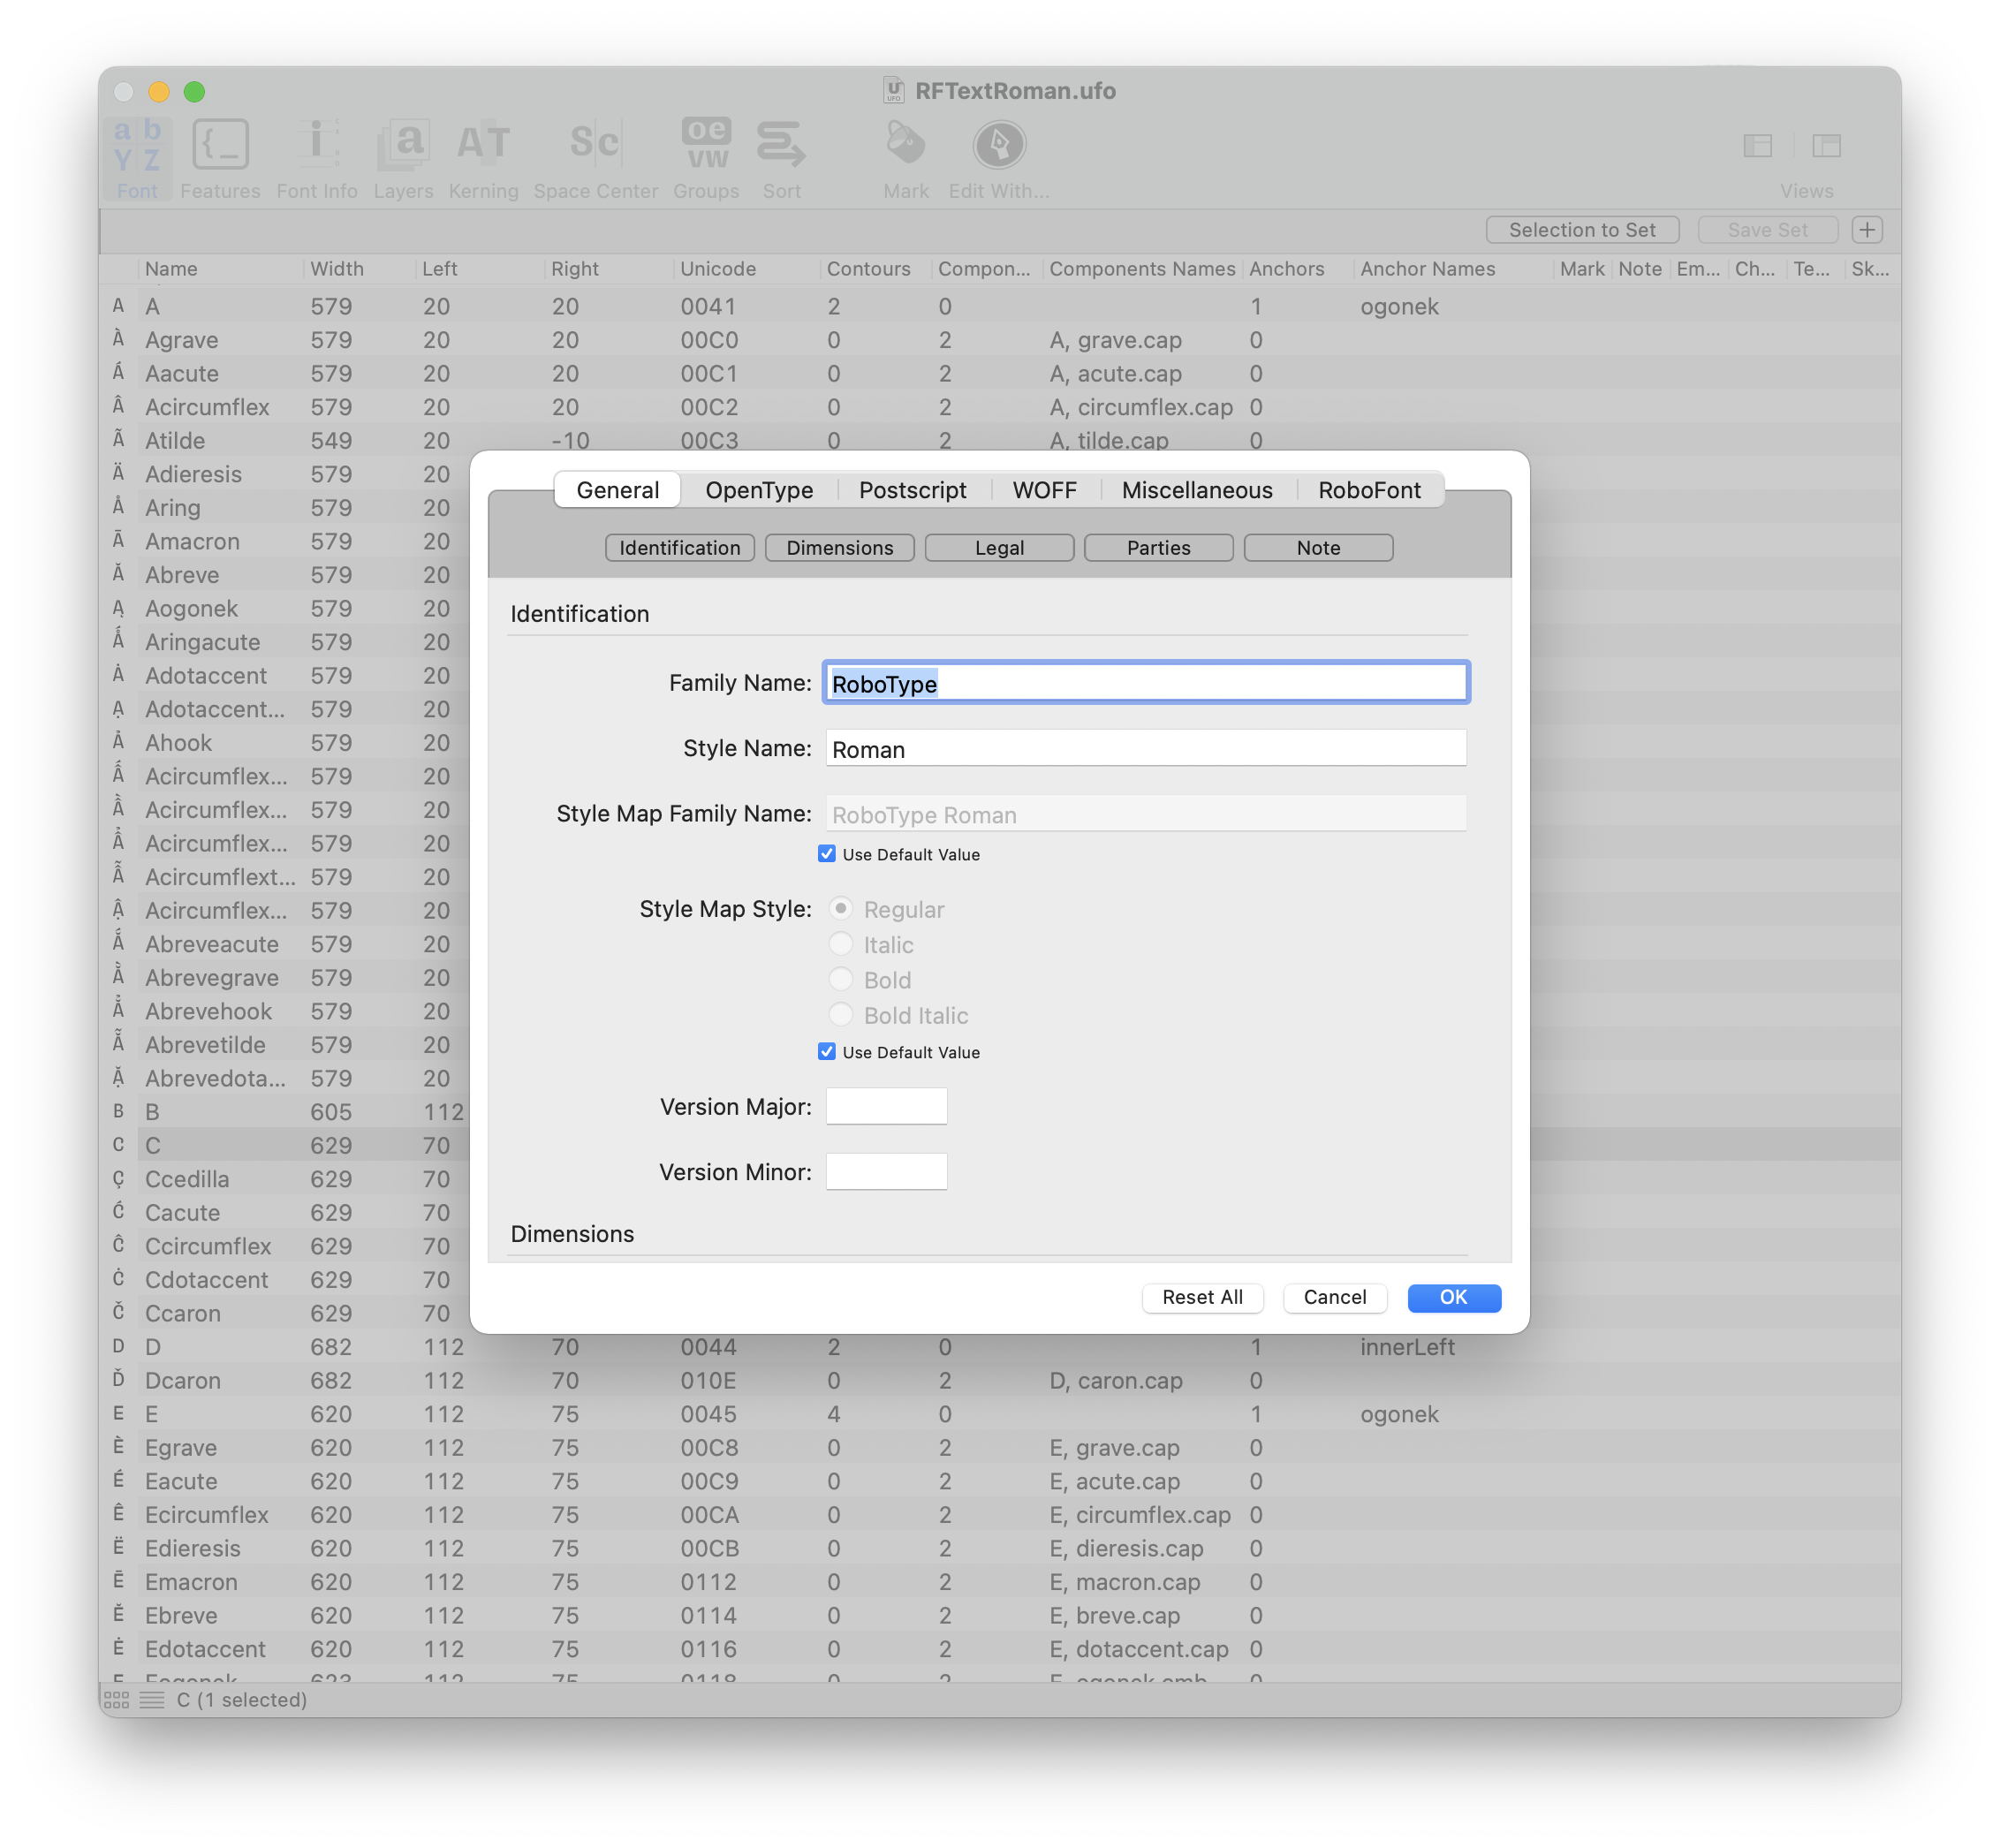Click 'E, macron.cap' component name cell
The width and height of the screenshot is (2000, 1848).
coord(1124,1582)
